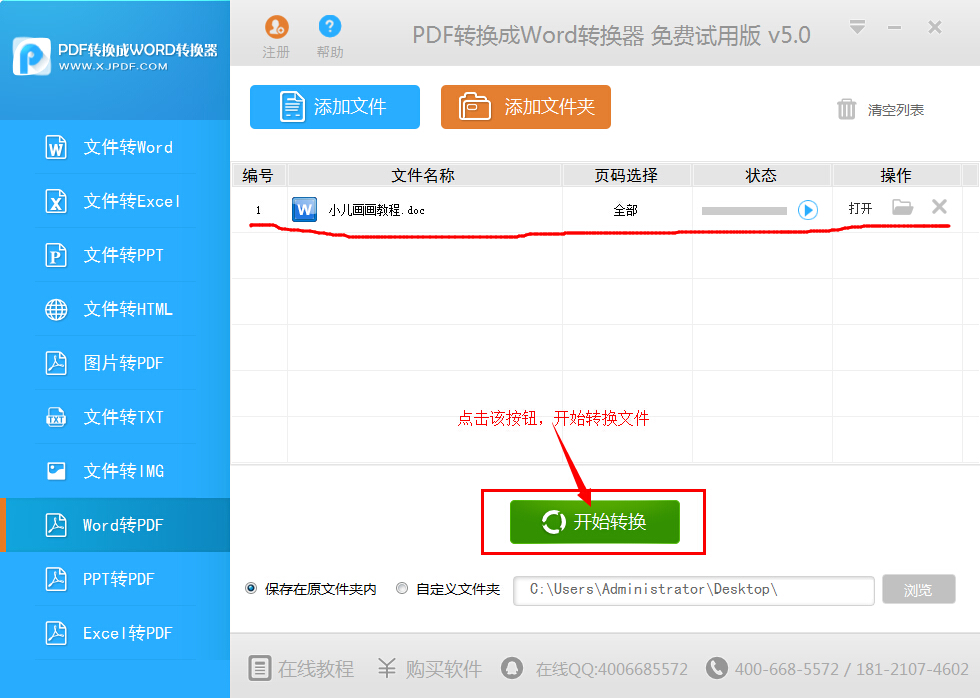This screenshot has width=980, height=698.
Task: Click the 文件名称 column header
Action: (423, 176)
